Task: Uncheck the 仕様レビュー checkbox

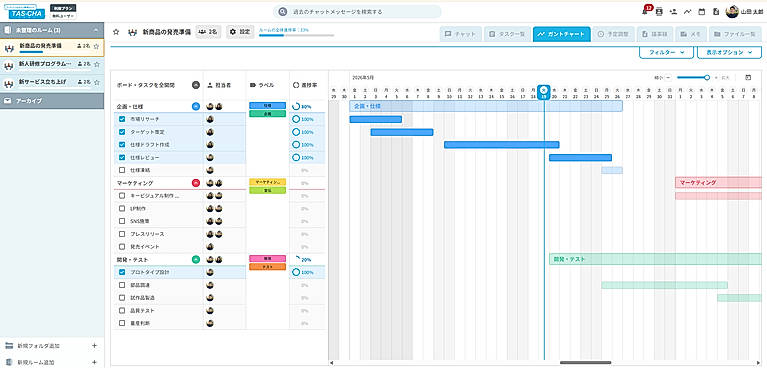Action: coord(122,158)
